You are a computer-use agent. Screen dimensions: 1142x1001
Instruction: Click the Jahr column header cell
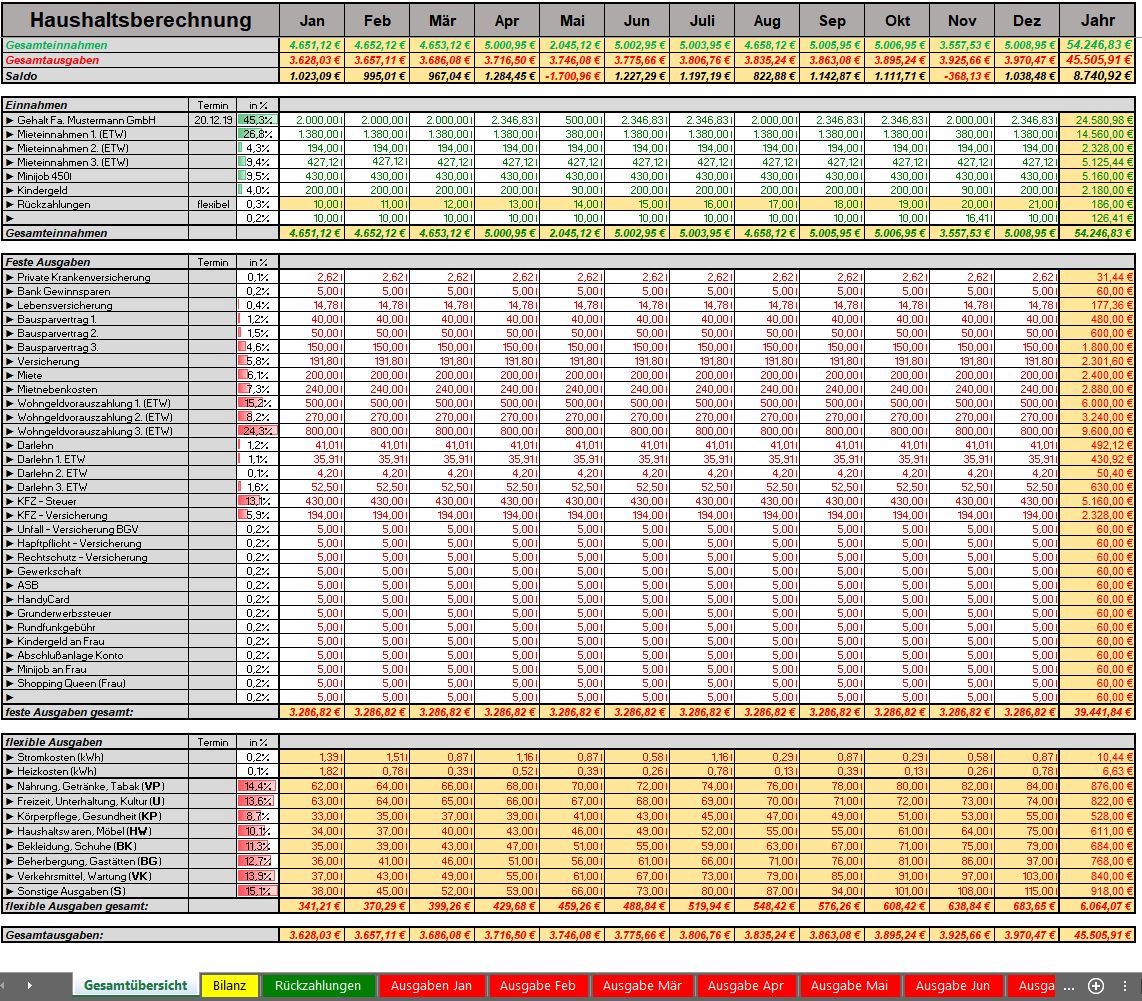click(1097, 20)
